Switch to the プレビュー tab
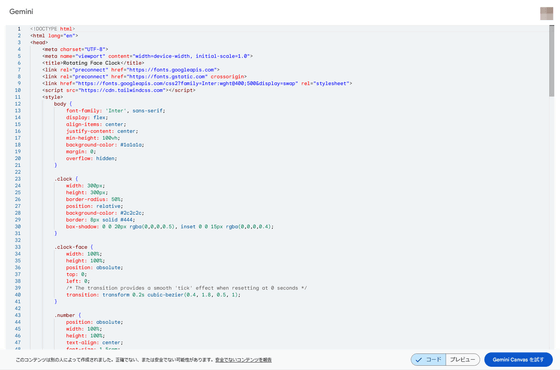Viewport: 560px width, 370px height. coord(462,360)
